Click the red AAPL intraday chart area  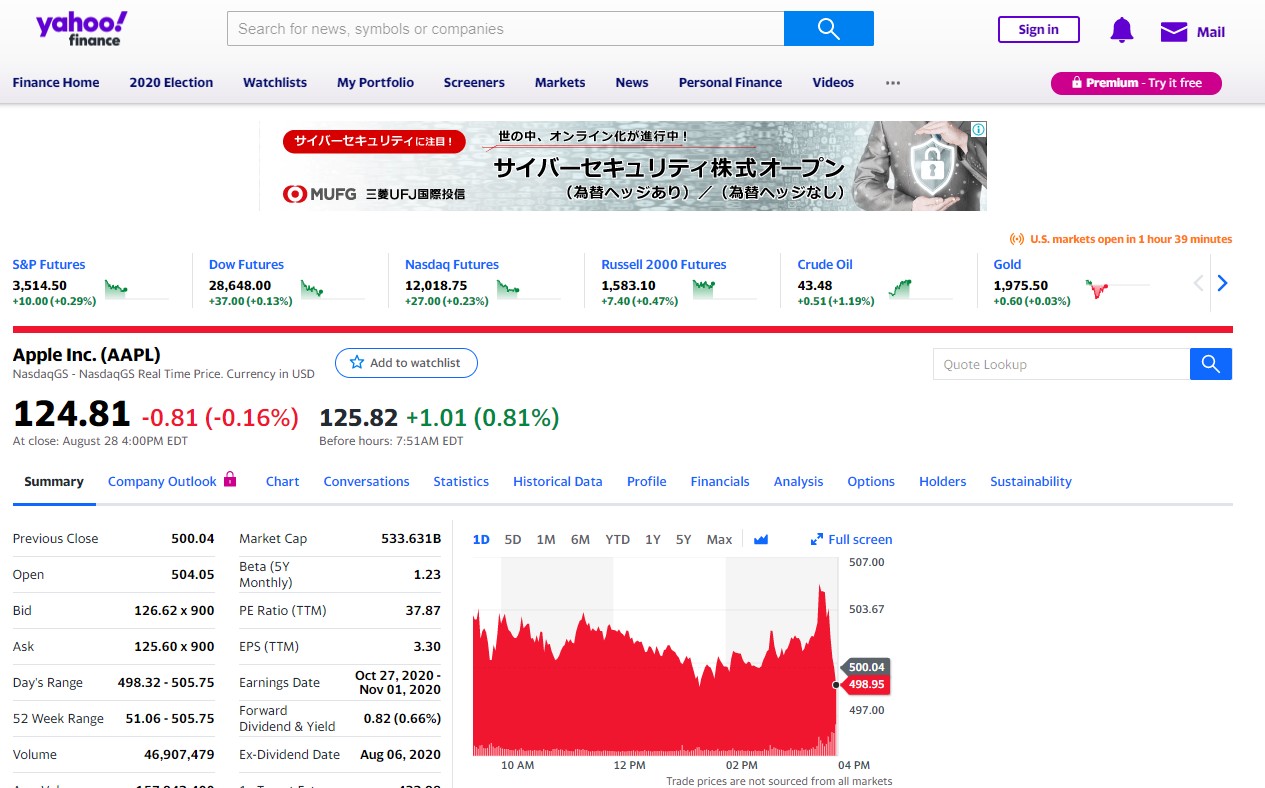tap(654, 670)
